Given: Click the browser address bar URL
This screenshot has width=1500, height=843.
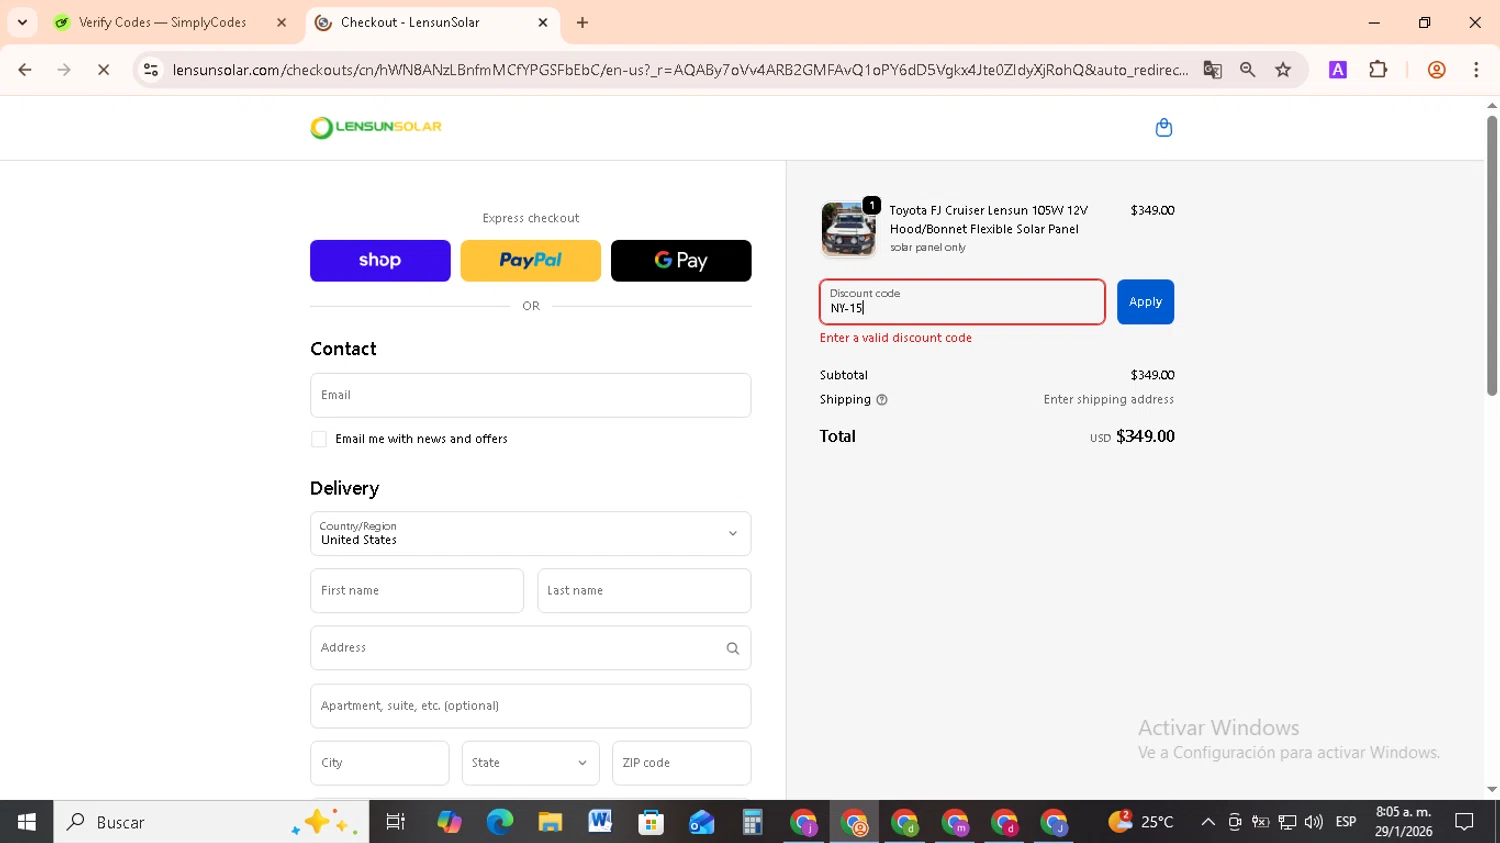Looking at the screenshot, I should click(x=680, y=70).
